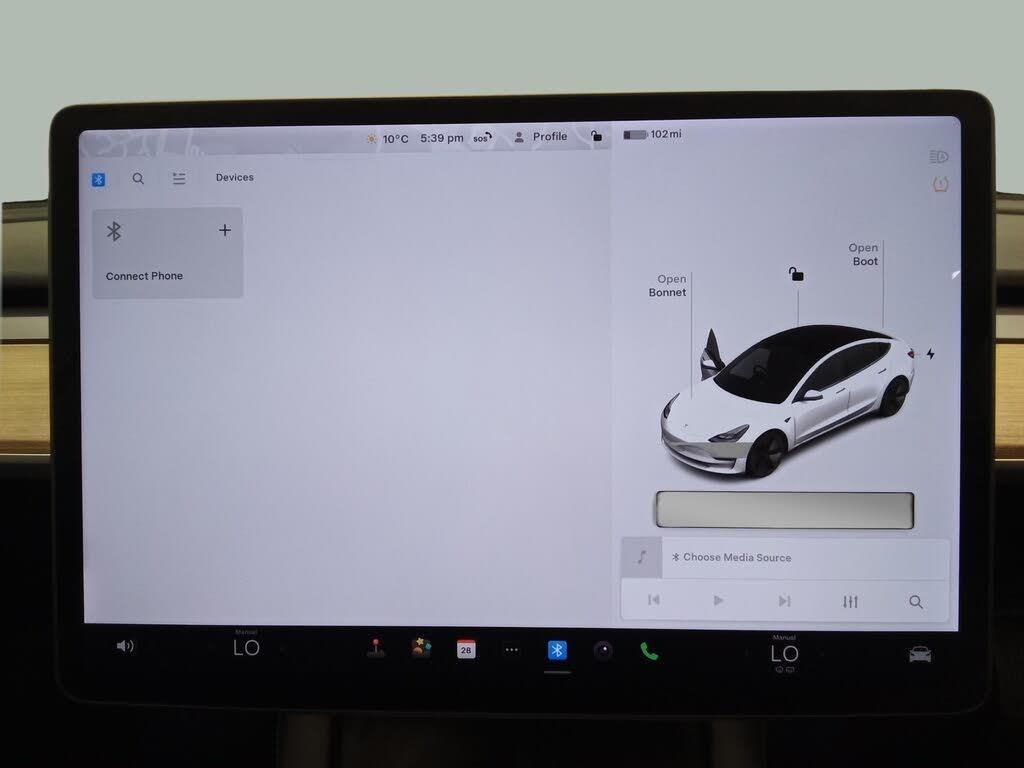Viewport: 1024px width, 768px height.
Task: Tap the passenger LO temperature setting
Action: pos(784,652)
